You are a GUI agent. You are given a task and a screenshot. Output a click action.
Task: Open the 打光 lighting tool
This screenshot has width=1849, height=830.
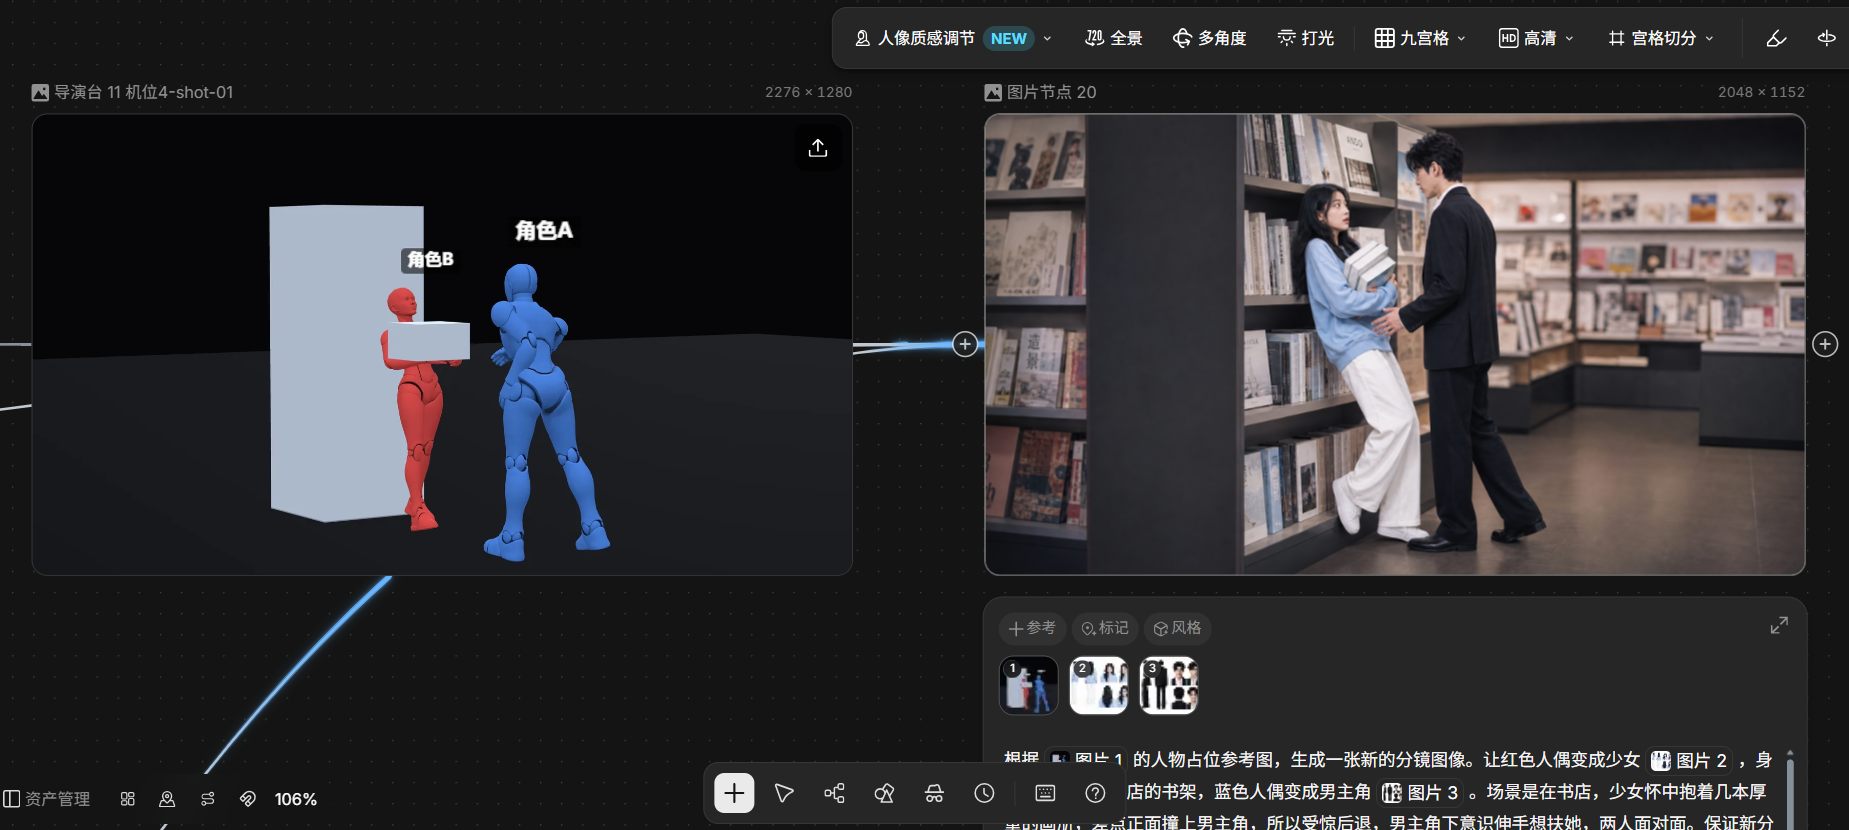pyautogui.click(x=1306, y=38)
